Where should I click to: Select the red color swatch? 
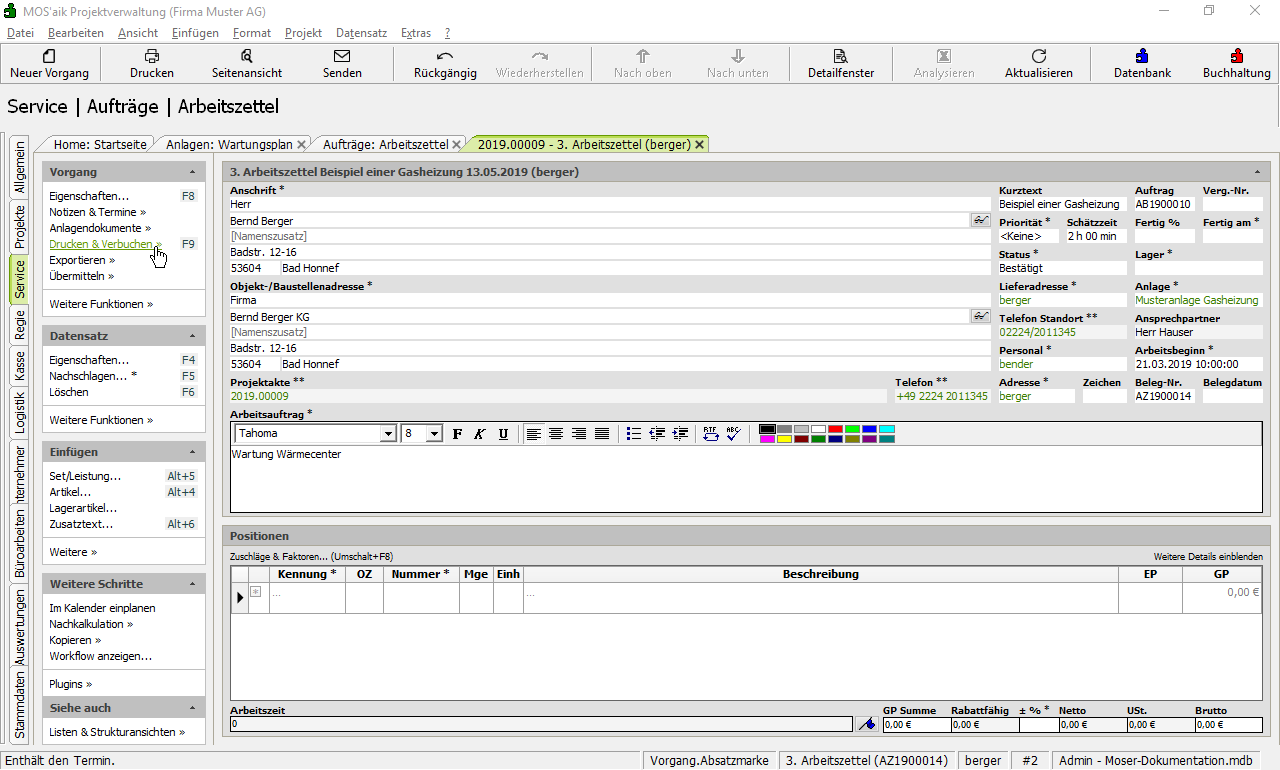835,429
